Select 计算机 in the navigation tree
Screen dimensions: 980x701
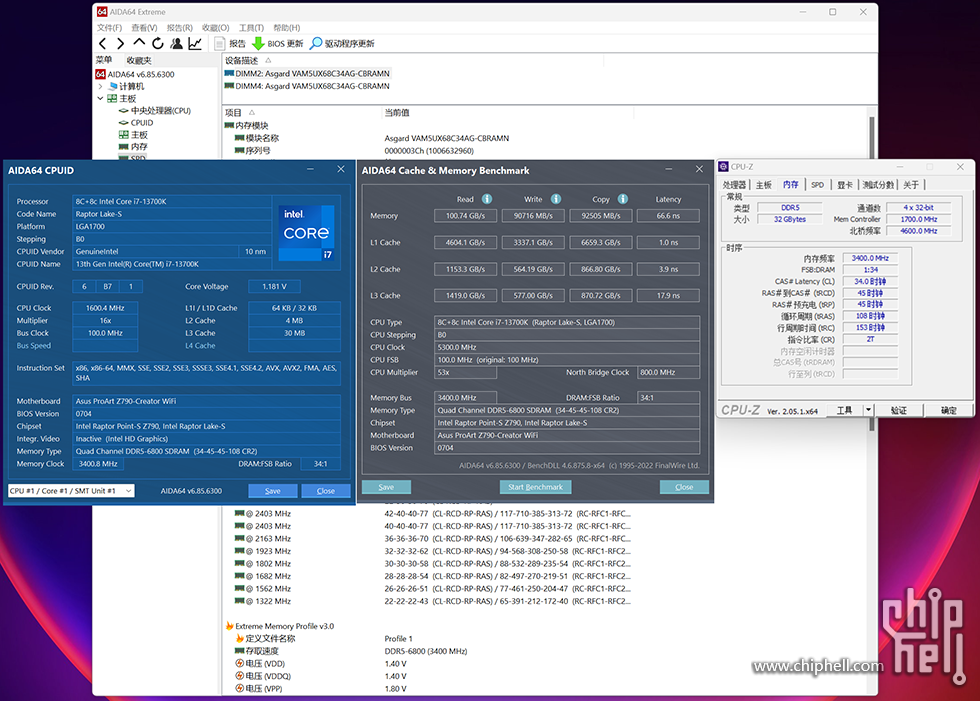126,86
